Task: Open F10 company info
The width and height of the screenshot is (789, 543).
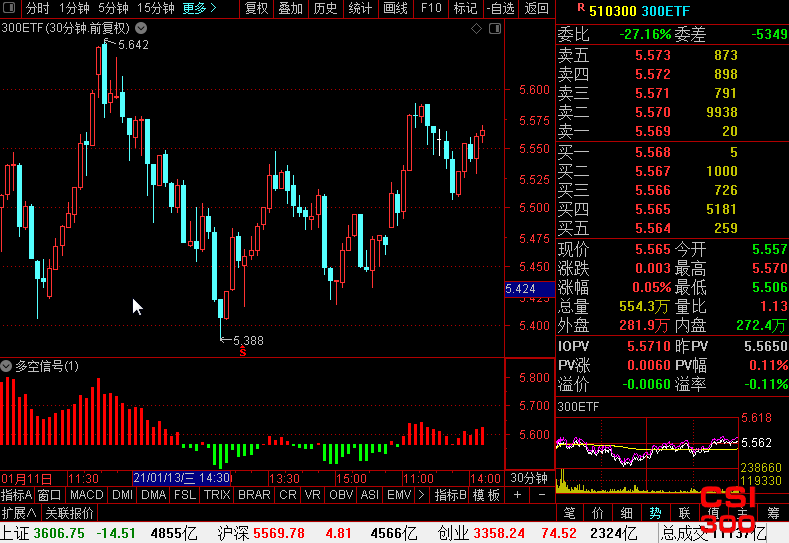Action: [431, 8]
